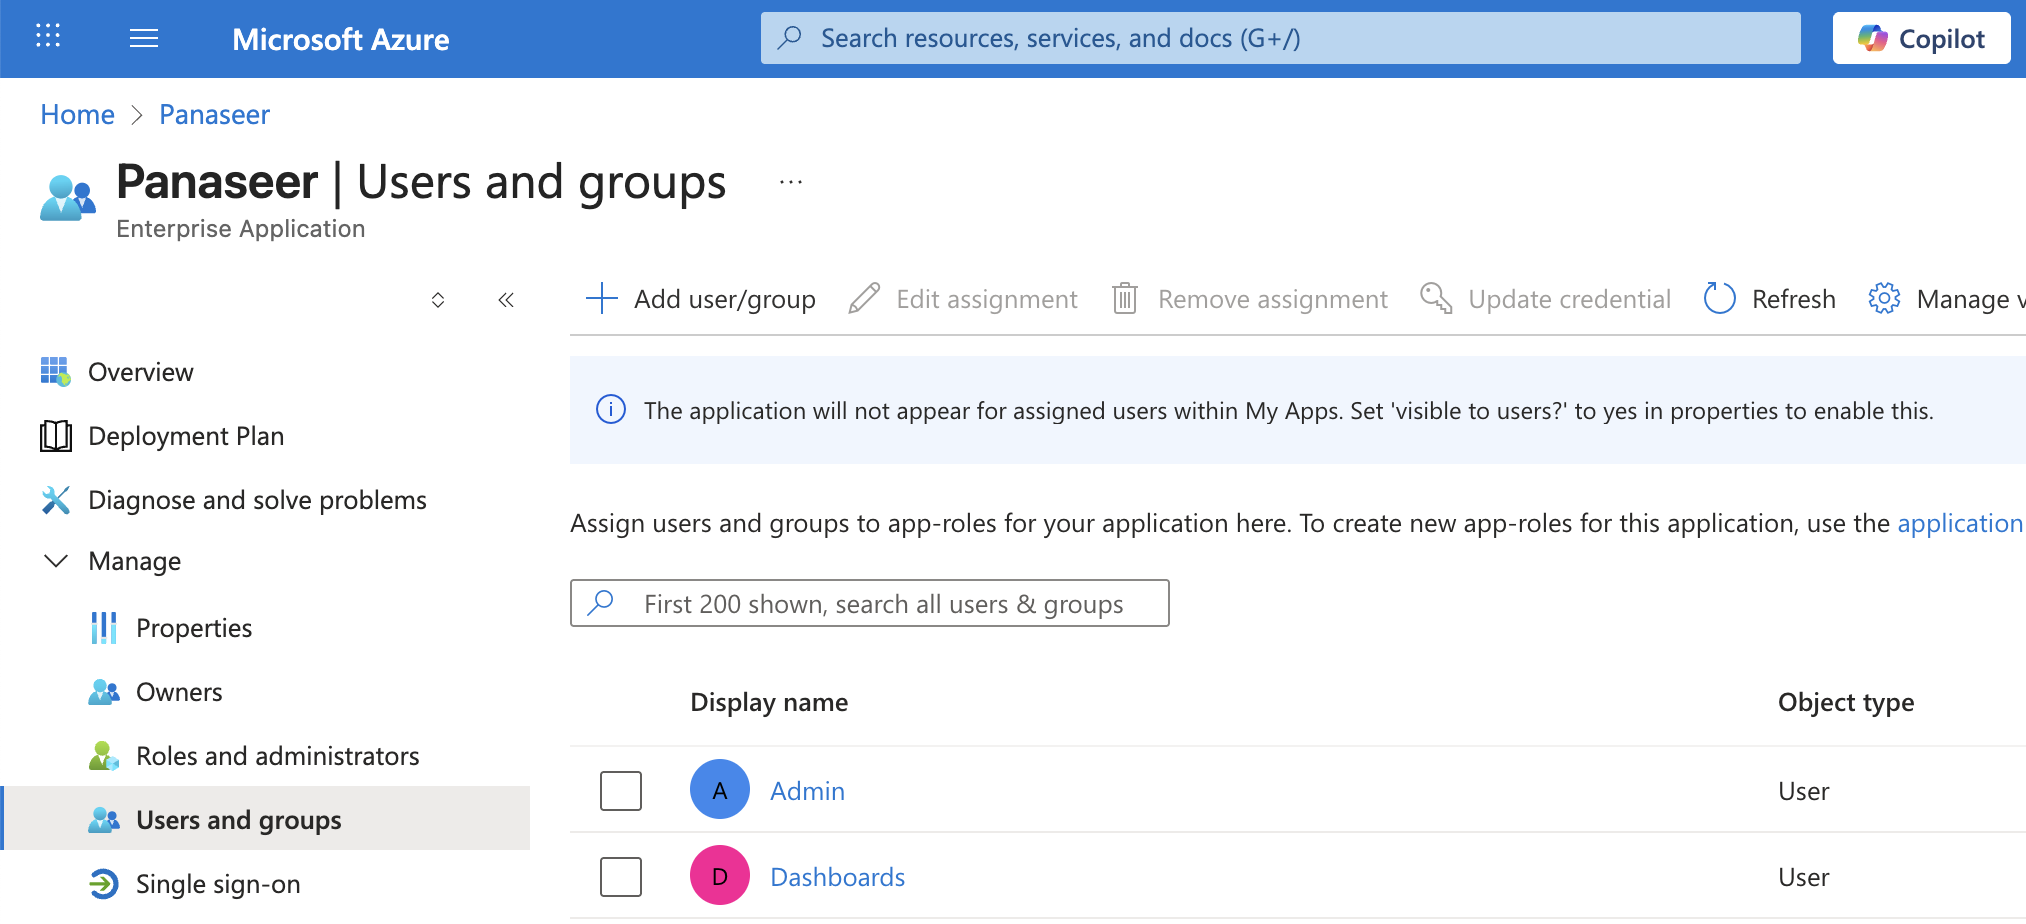Open the Admin user link
The height and width of the screenshot is (924, 2026).
[807, 791]
